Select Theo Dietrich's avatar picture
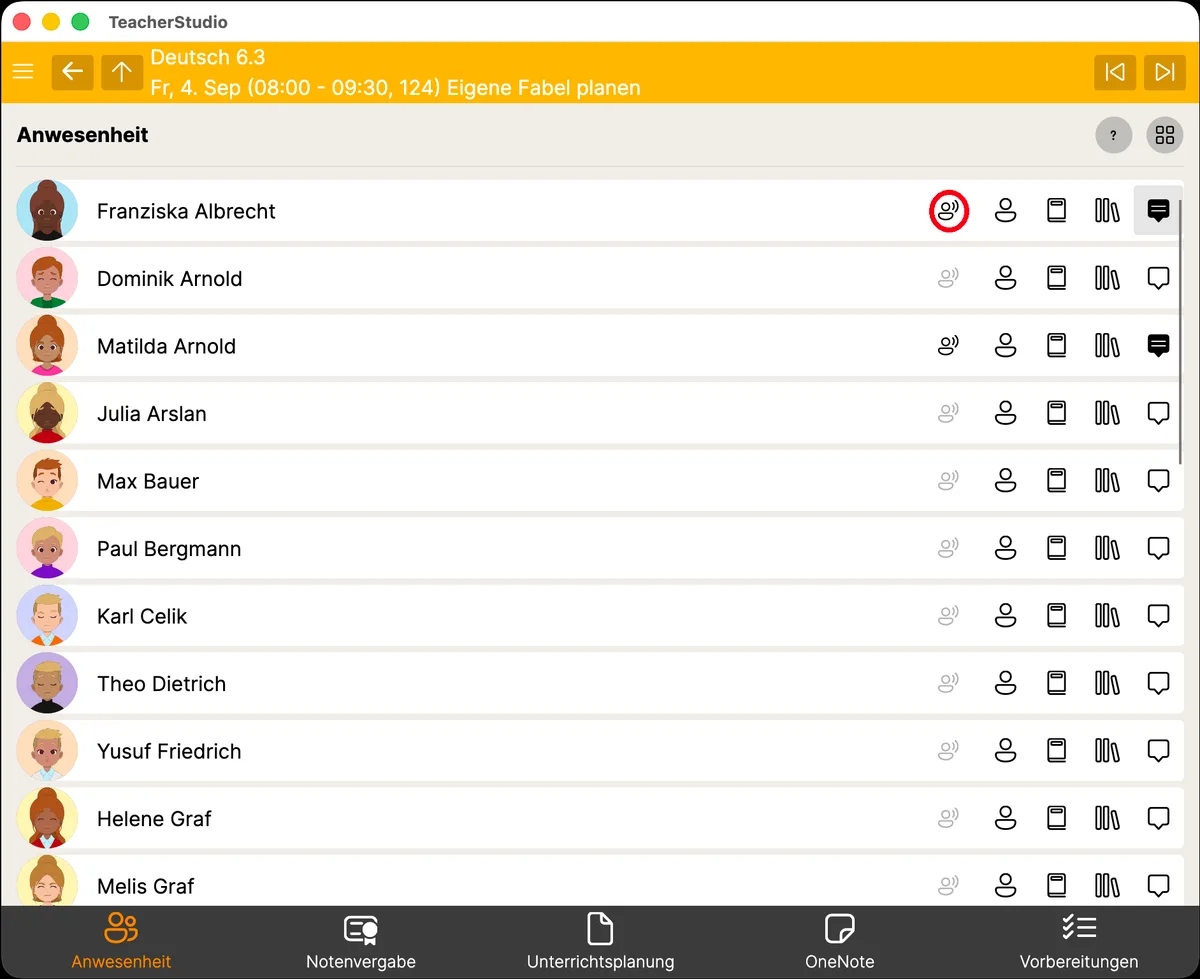1200x979 pixels. pos(47,684)
